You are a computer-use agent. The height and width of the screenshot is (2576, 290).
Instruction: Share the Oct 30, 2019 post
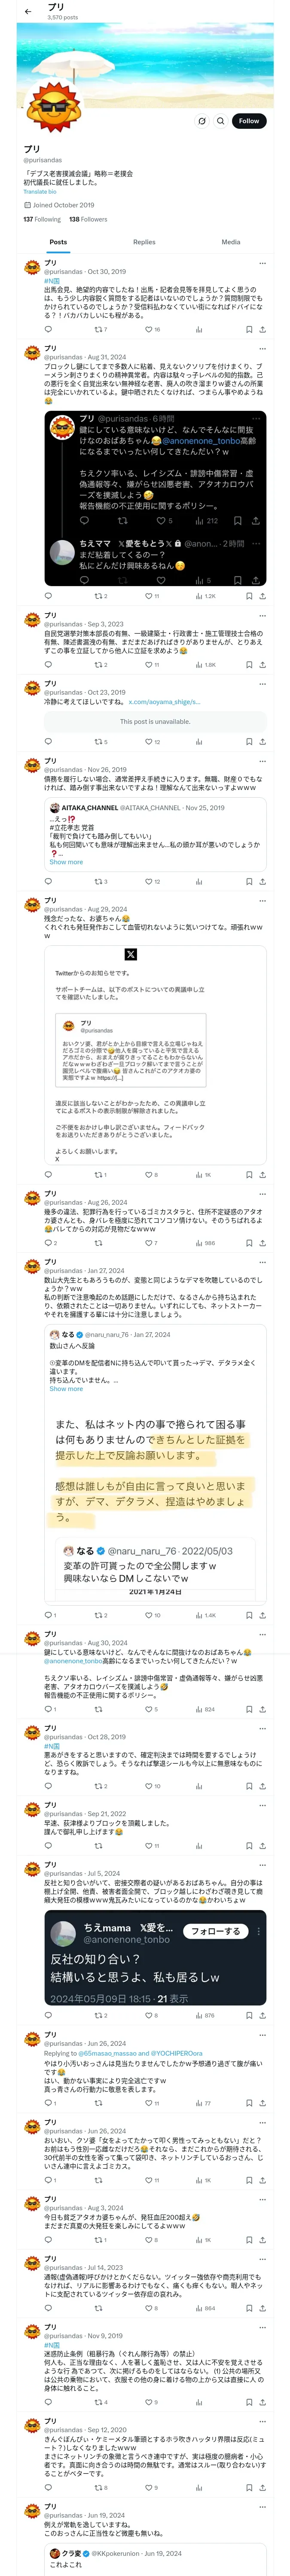[x=262, y=329]
